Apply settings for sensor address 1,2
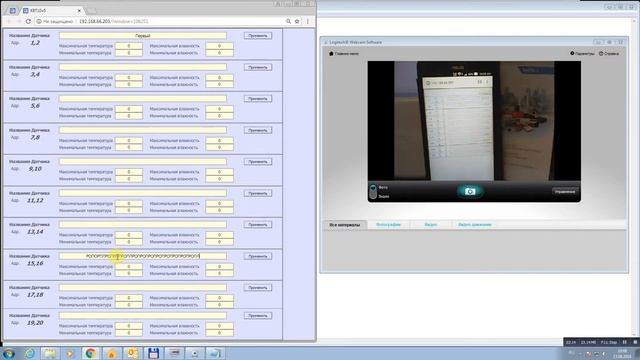Viewport: 640px width, 360px height. (258, 36)
